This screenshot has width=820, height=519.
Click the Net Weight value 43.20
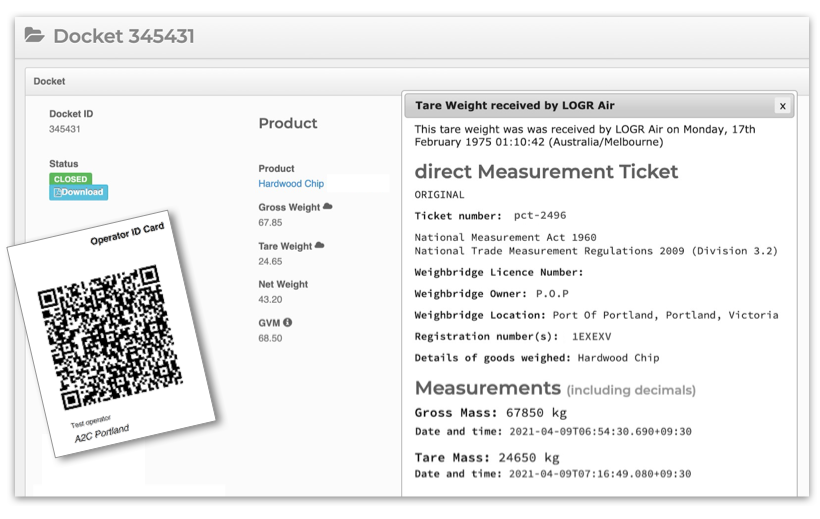pos(270,299)
